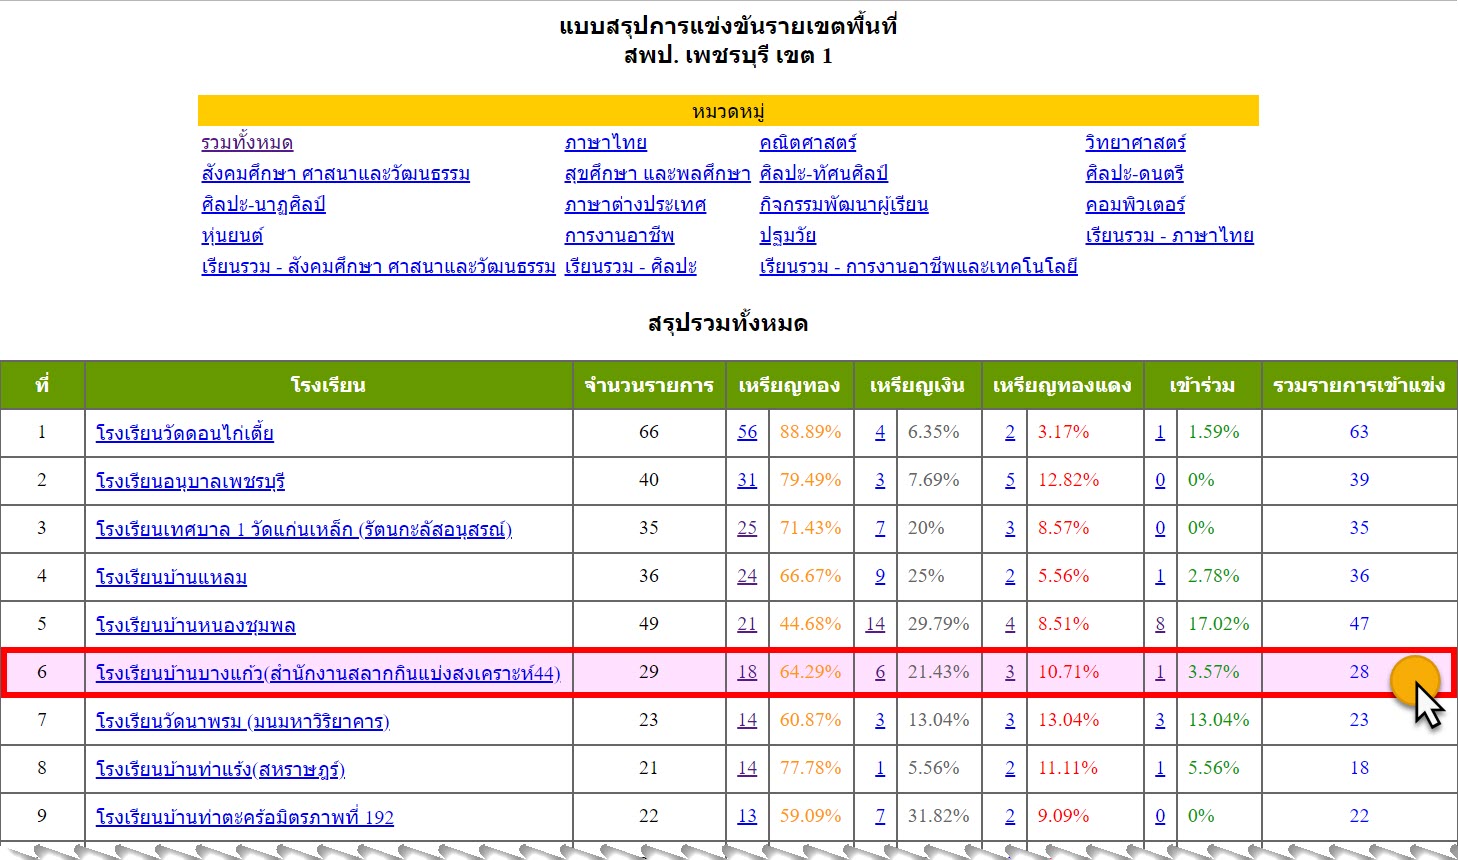Click the รวมรายการเข้าแข่ง column header
Image resolution: width=1458 pixels, height=860 pixels.
[1360, 385]
